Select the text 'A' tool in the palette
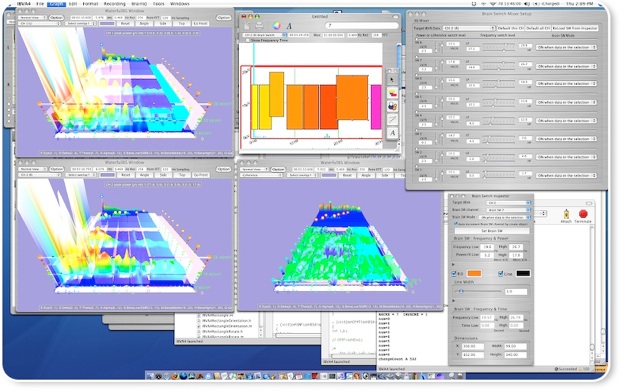This screenshot has width=622, height=392. [392, 133]
